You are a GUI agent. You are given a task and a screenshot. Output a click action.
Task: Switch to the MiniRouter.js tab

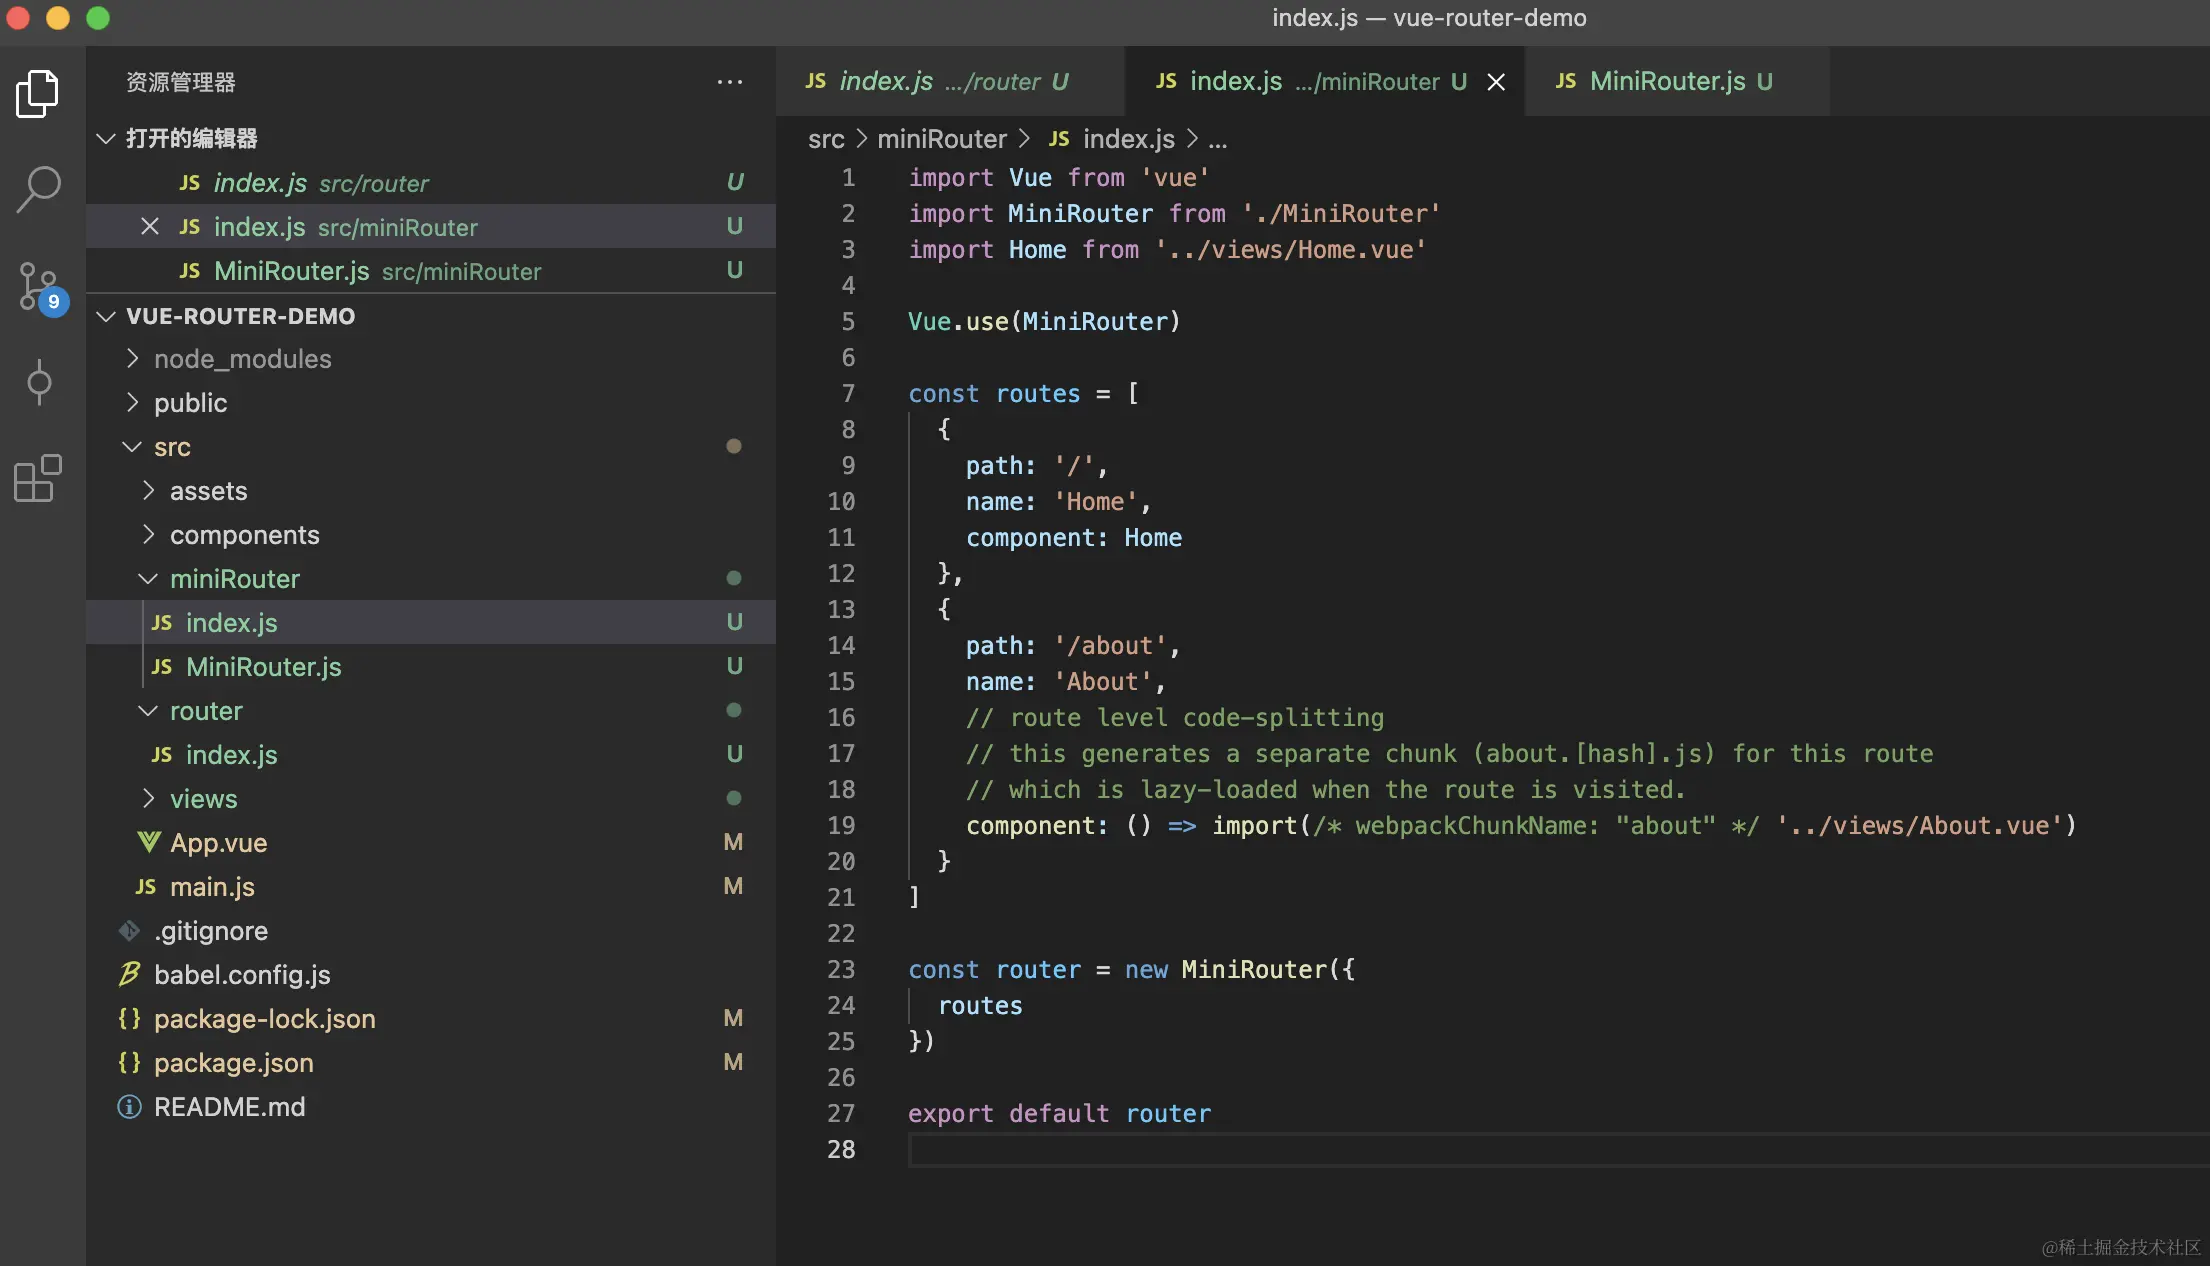point(1666,82)
